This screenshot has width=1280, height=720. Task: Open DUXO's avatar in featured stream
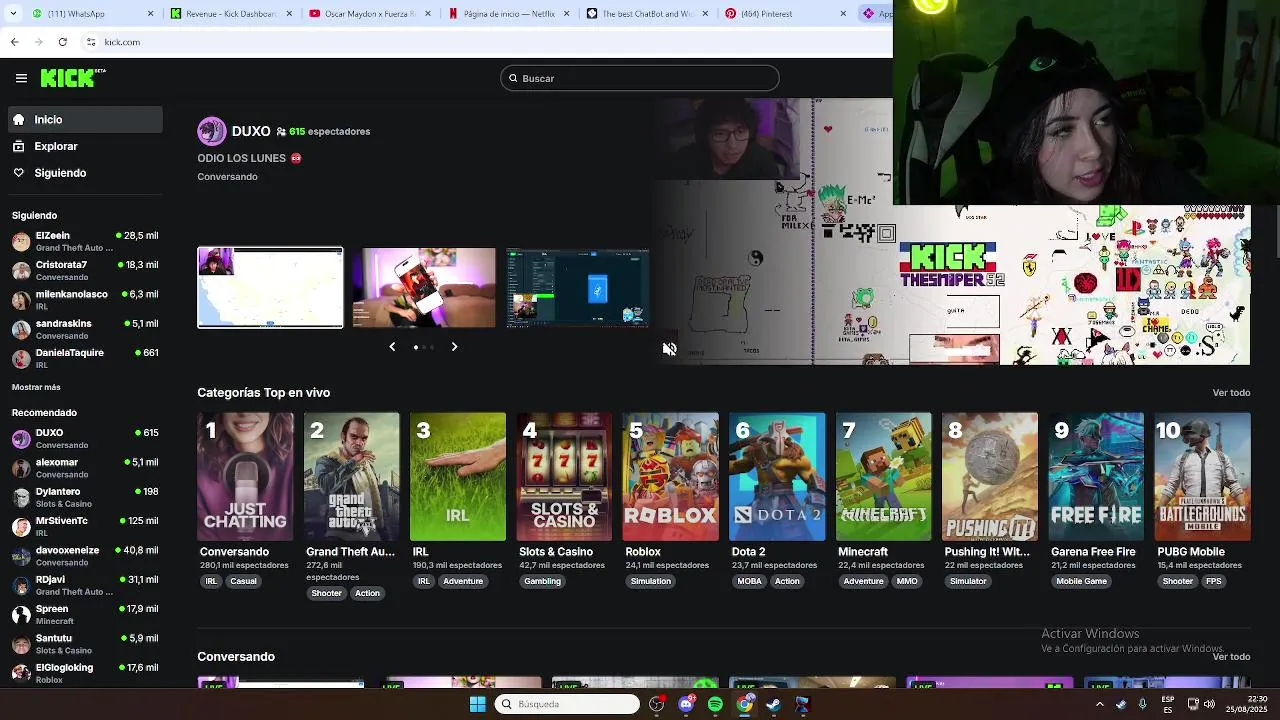pos(211,131)
